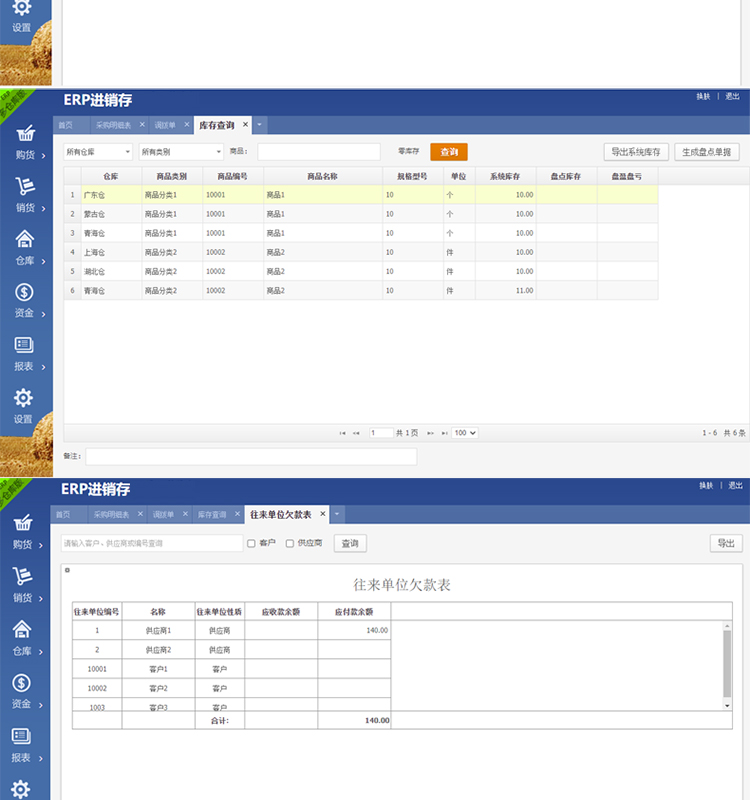Image resolution: width=750 pixels, height=800 pixels.
Task: Check the 客户 checkbox
Action: 251,544
